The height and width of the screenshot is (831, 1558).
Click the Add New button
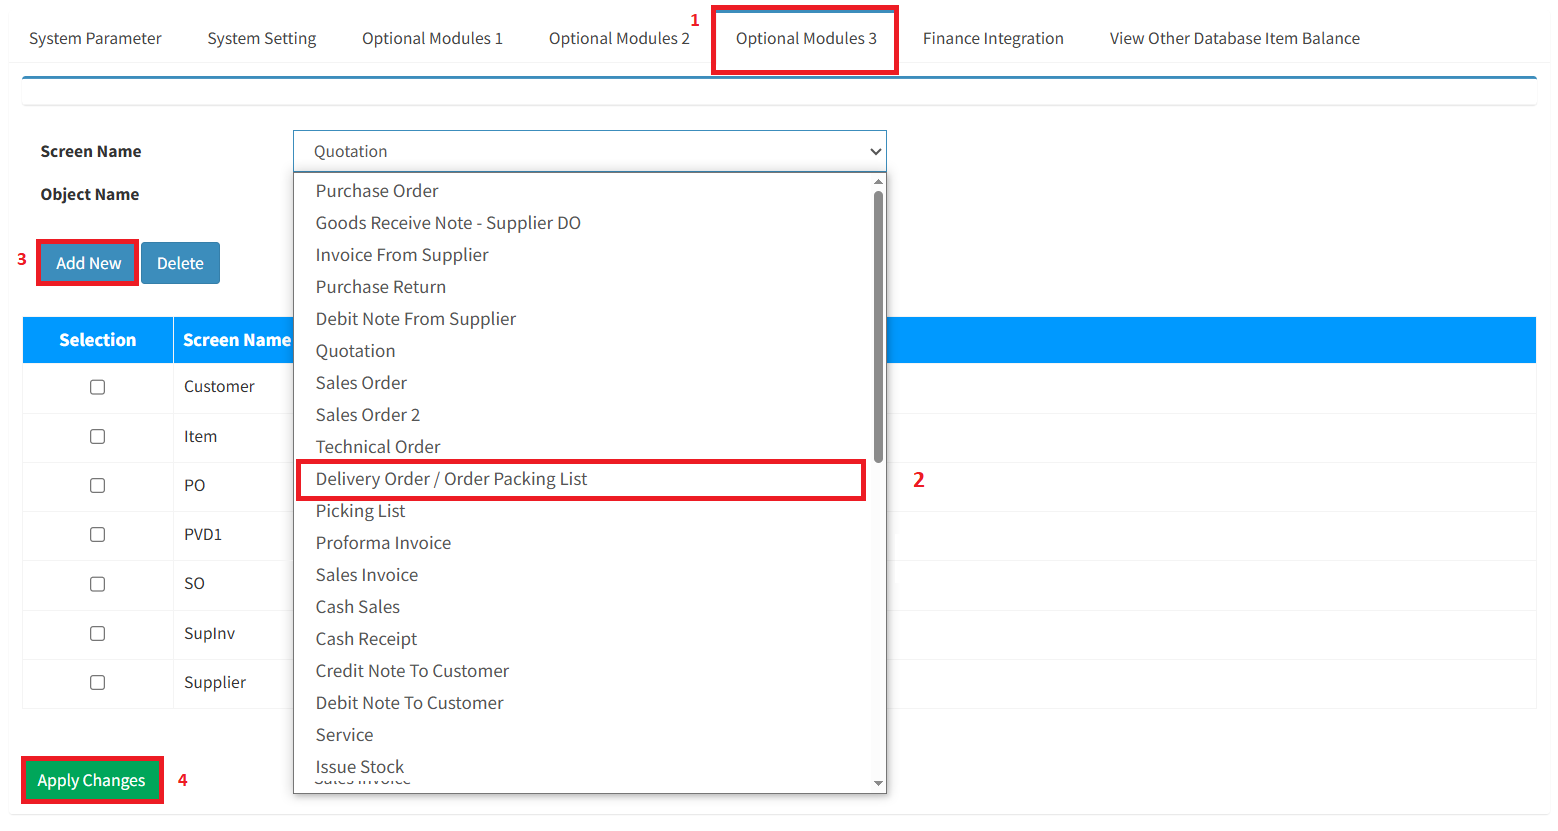click(x=88, y=263)
